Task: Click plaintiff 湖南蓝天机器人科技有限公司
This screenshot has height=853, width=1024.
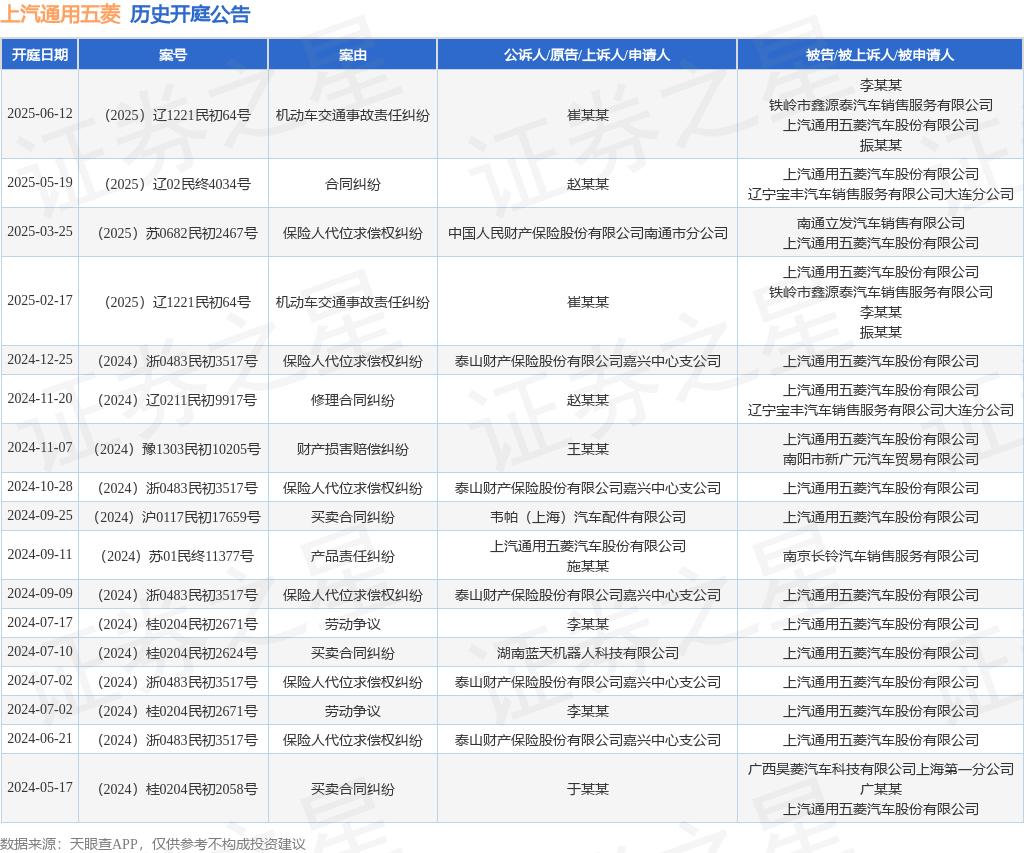Action: 588,653
